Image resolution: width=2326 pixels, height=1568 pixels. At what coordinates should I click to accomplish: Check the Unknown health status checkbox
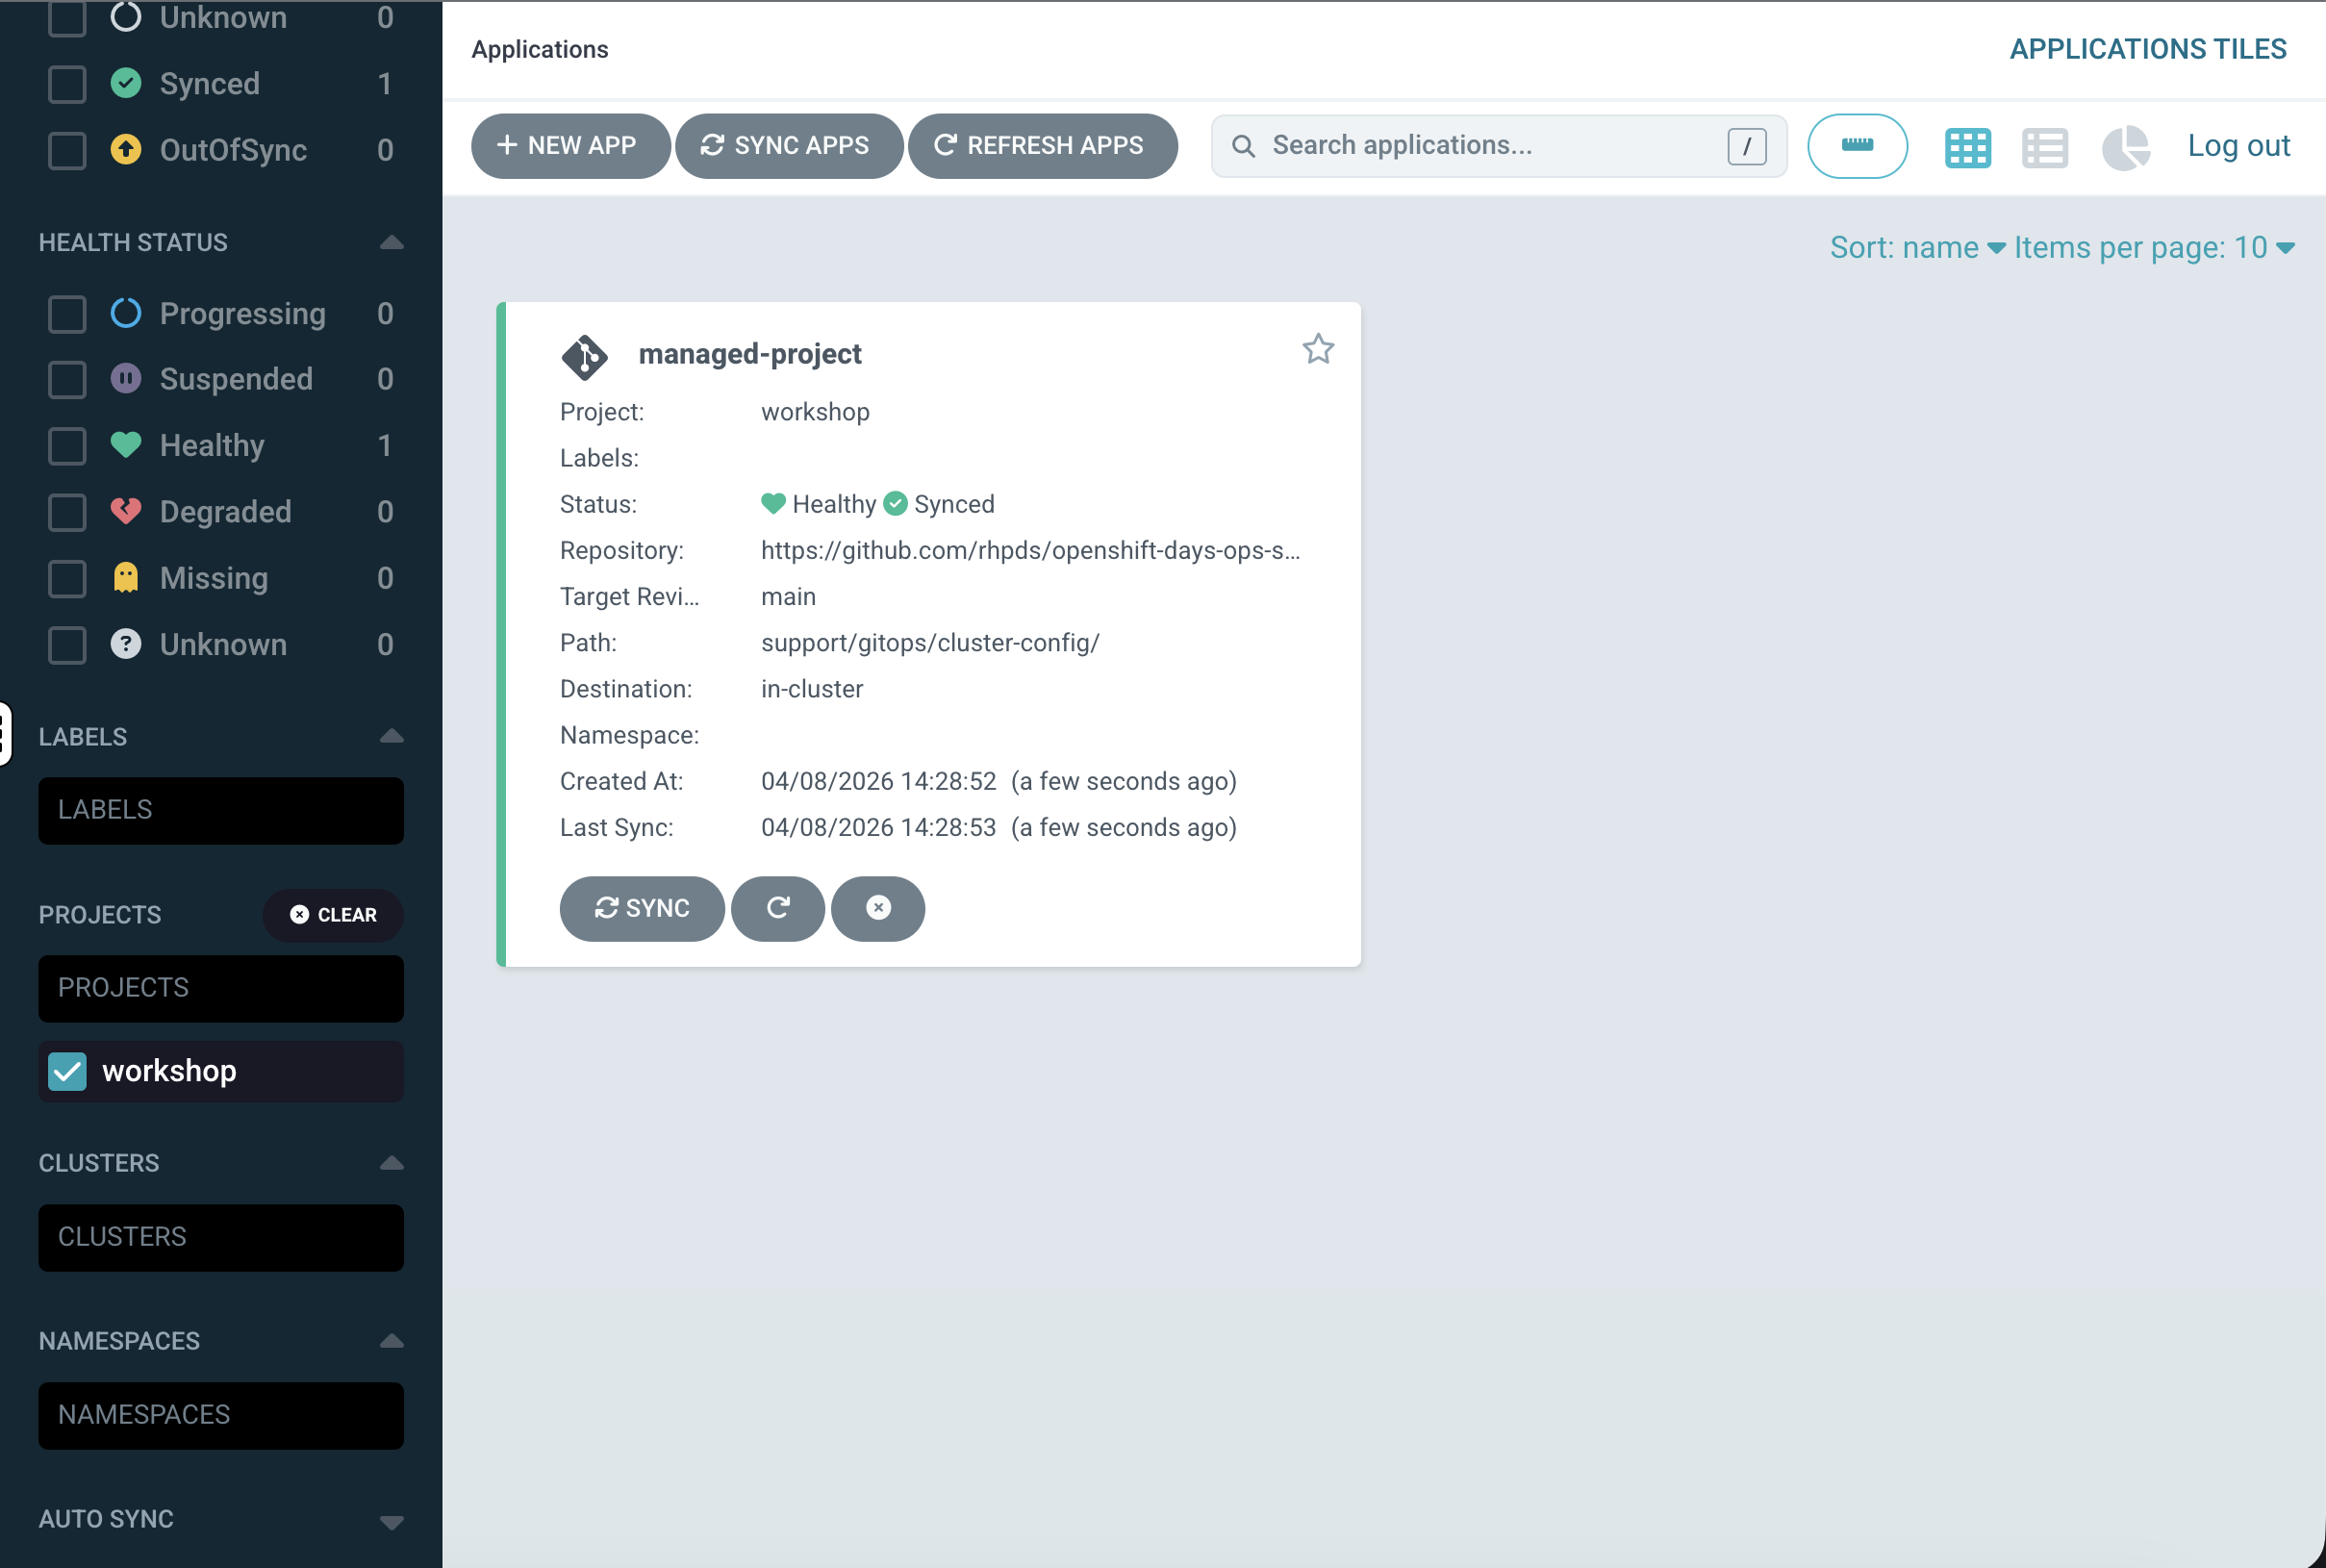pos(67,645)
